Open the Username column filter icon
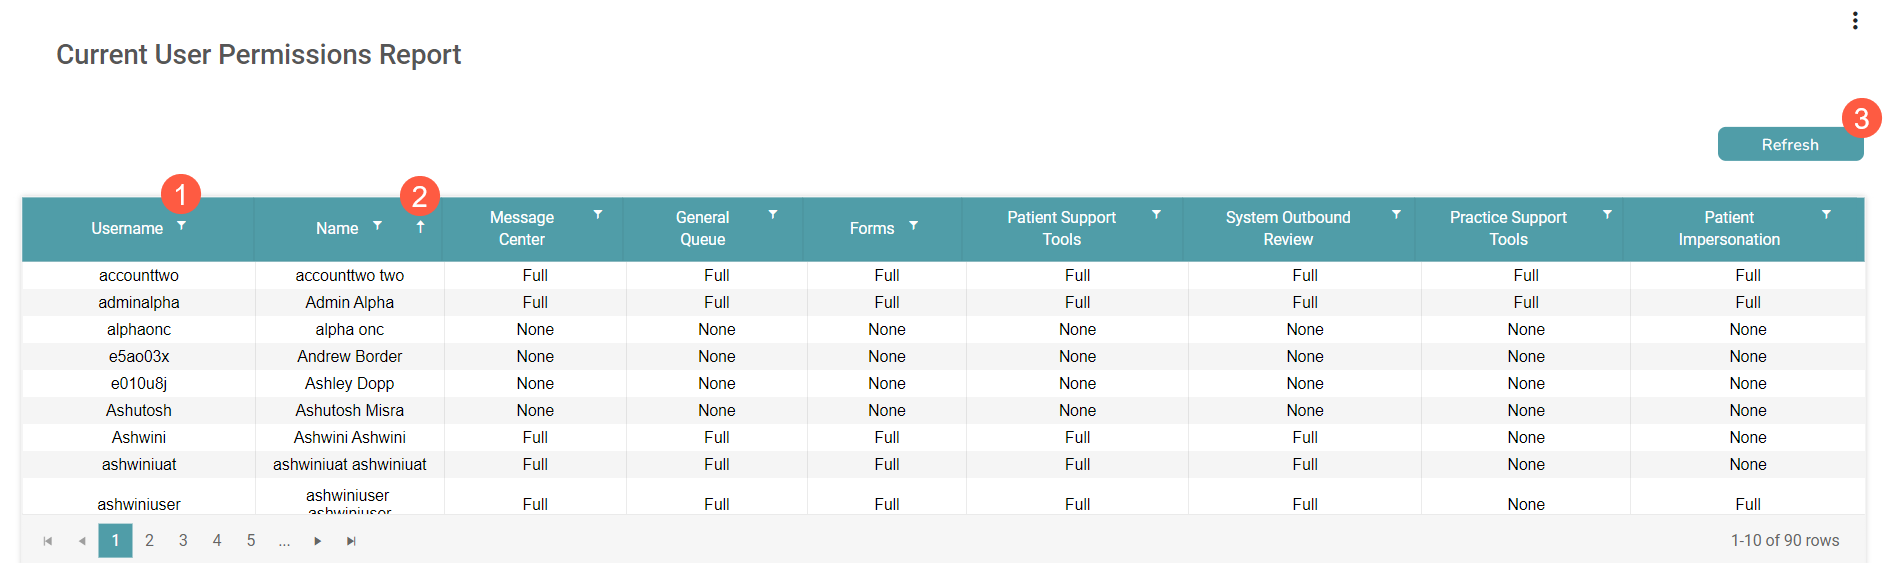 coord(181,226)
